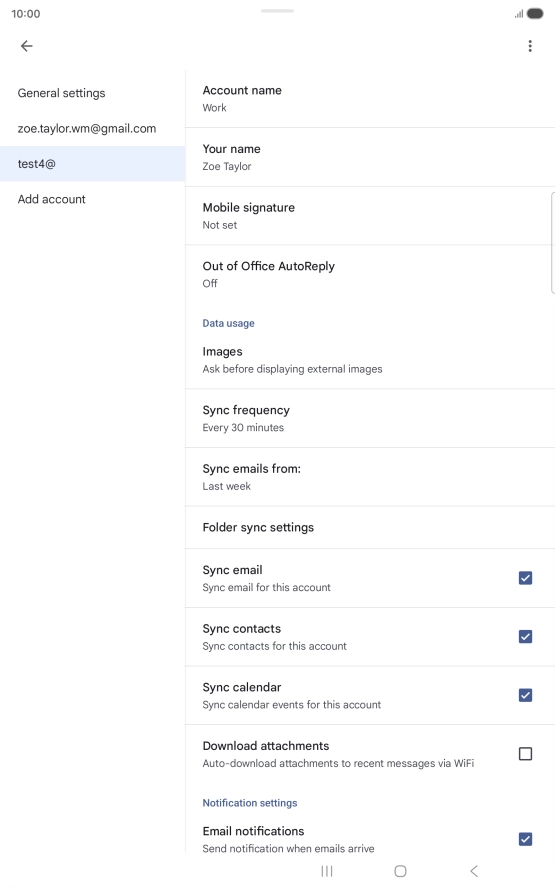Tap 'Sync email for this account' text
The width and height of the screenshot is (555, 888).
click(266, 588)
